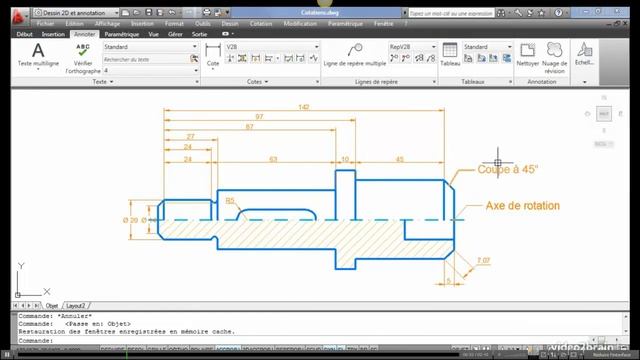640x360 pixels.
Task: Switch to the Gérer ribbon tab
Action: (175, 34)
